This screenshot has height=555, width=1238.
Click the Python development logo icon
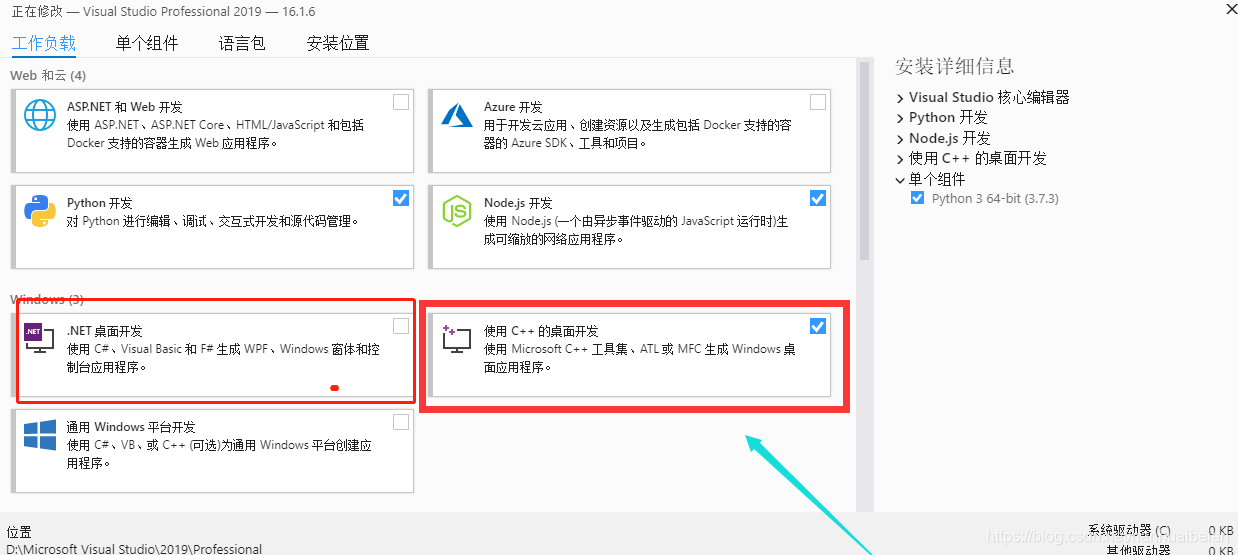(x=40, y=211)
